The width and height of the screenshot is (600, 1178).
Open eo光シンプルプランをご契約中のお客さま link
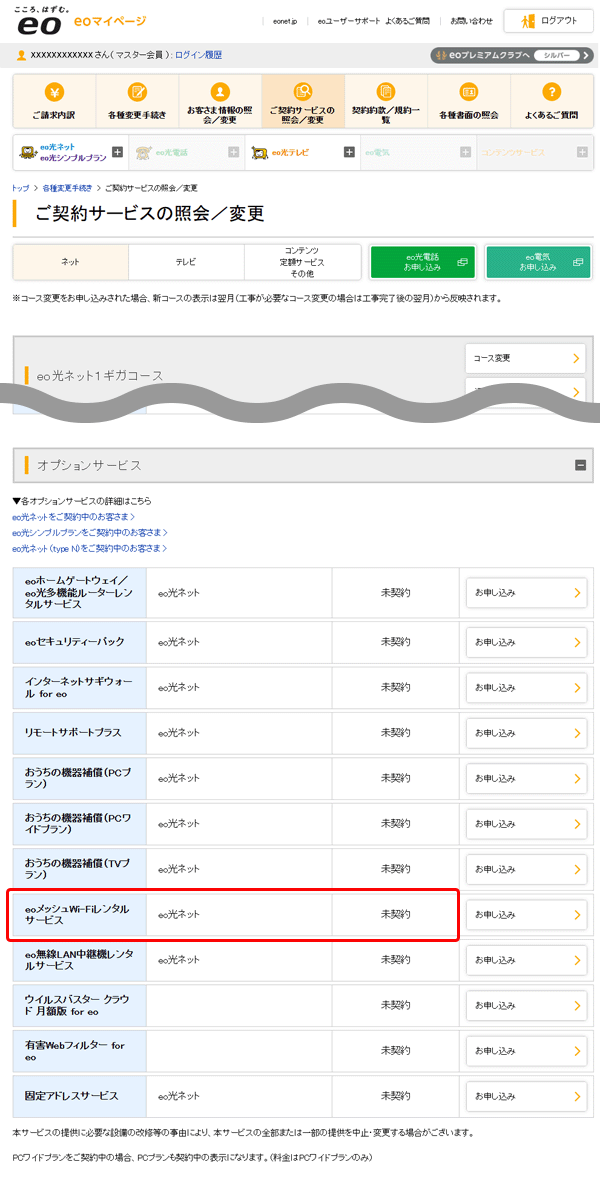click(x=90, y=533)
